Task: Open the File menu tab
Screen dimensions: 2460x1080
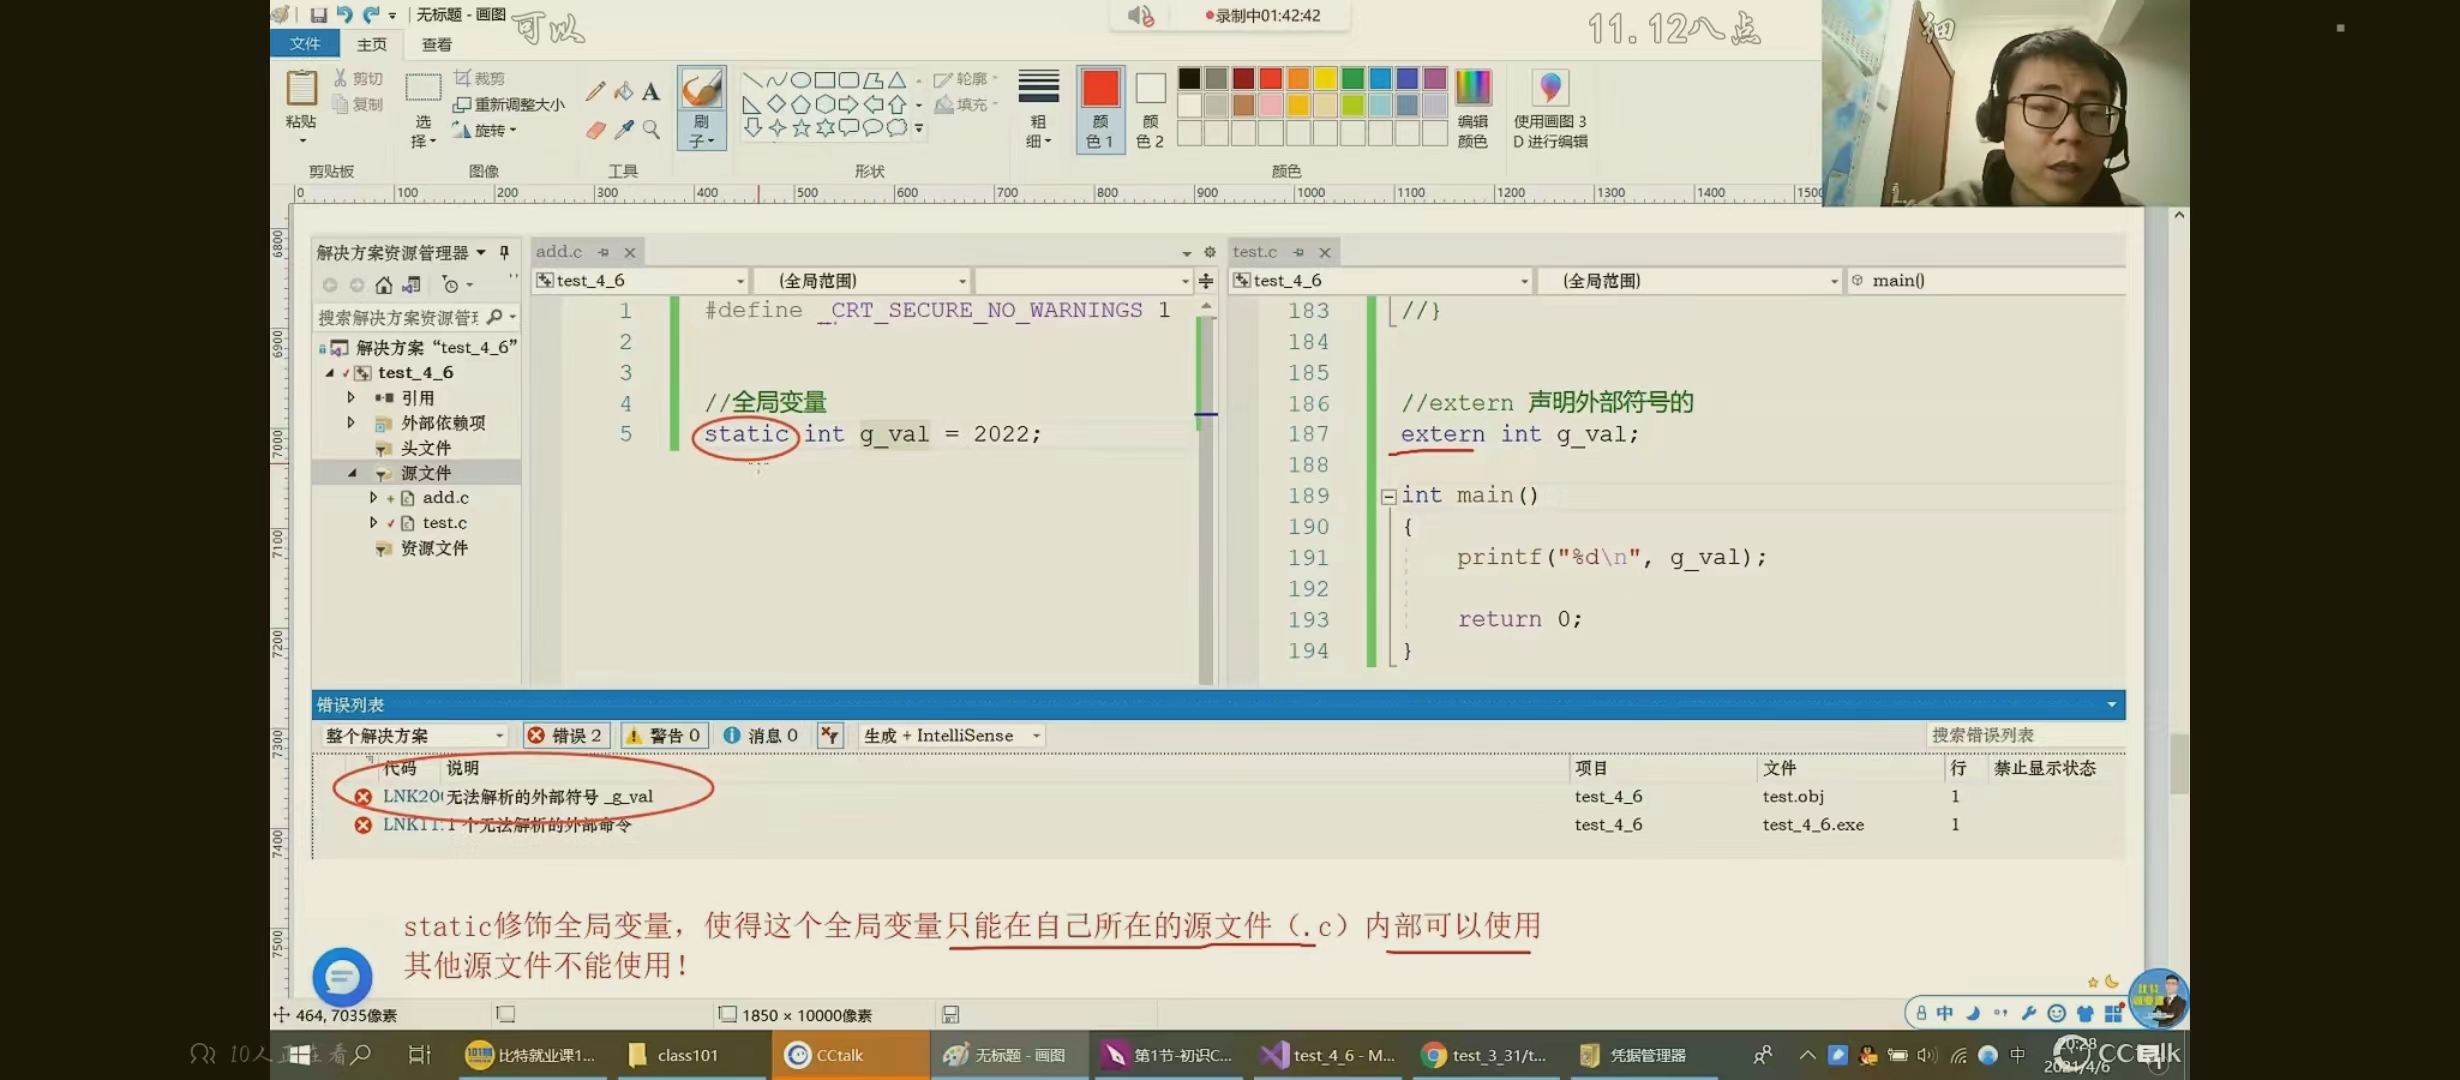Action: pos(304,44)
